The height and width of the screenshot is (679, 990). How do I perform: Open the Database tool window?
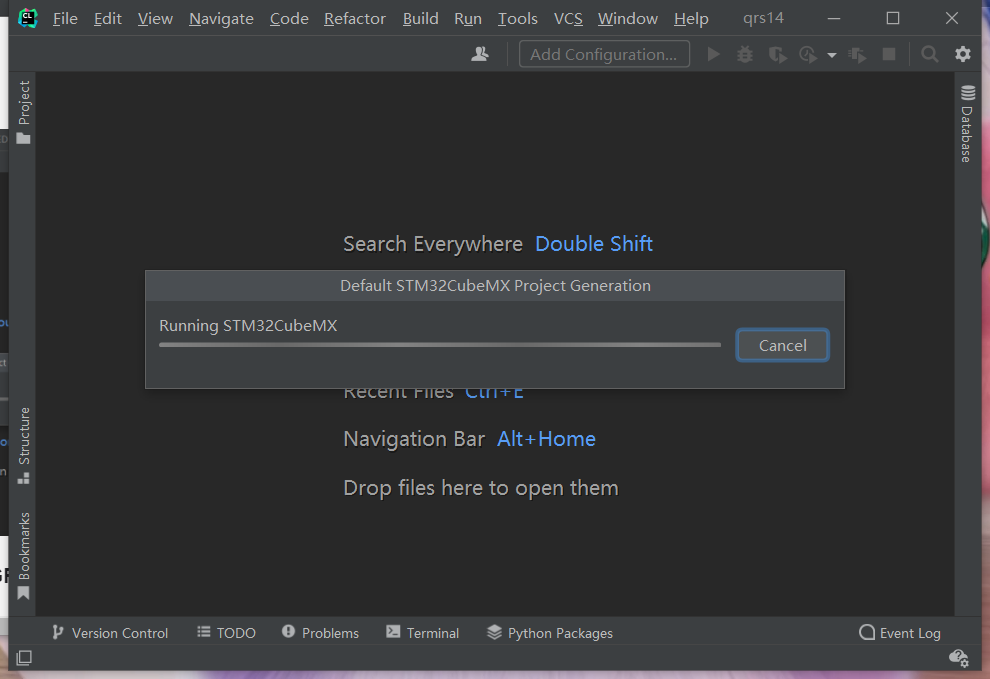pyautogui.click(x=967, y=124)
